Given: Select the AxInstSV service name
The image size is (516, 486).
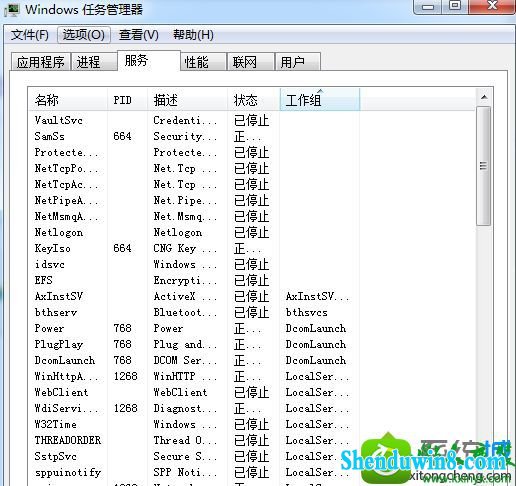Looking at the screenshot, I should (x=59, y=296).
